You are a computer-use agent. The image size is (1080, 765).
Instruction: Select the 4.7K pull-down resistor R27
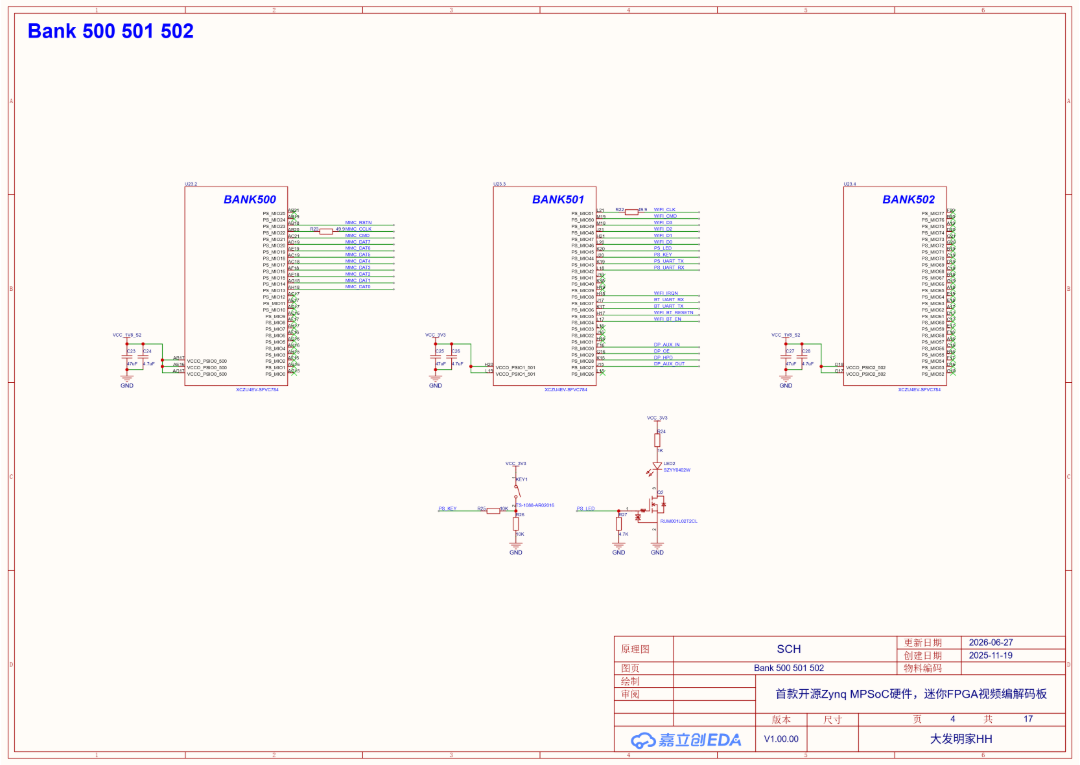pos(619,525)
